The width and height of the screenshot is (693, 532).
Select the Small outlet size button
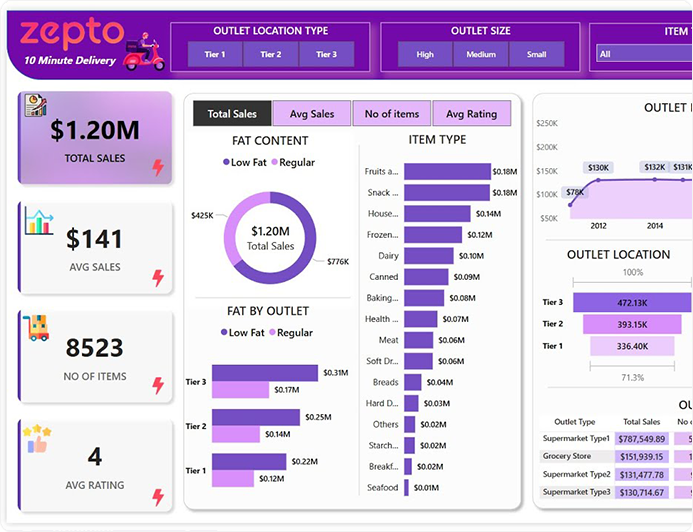(x=536, y=54)
